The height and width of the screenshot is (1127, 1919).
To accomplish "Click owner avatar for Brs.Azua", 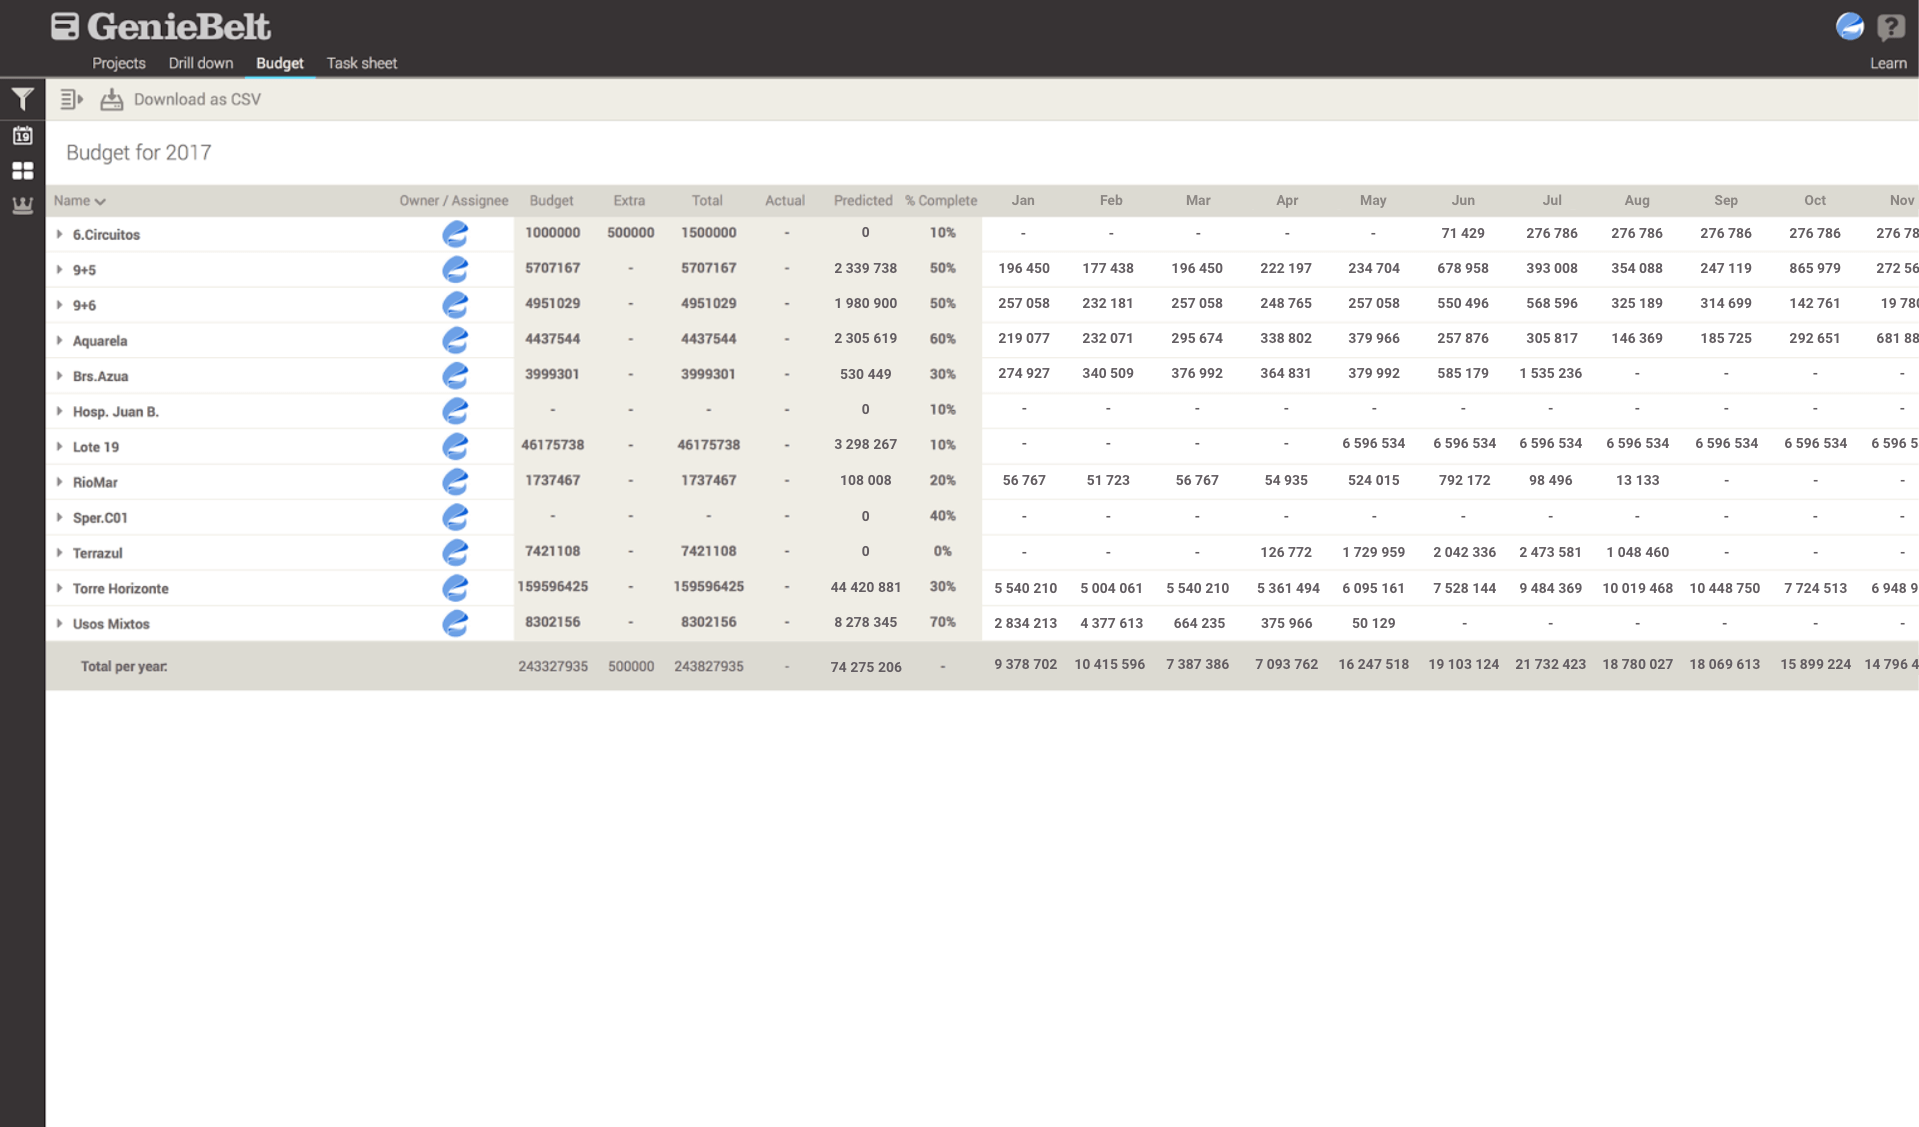I will pos(455,375).
